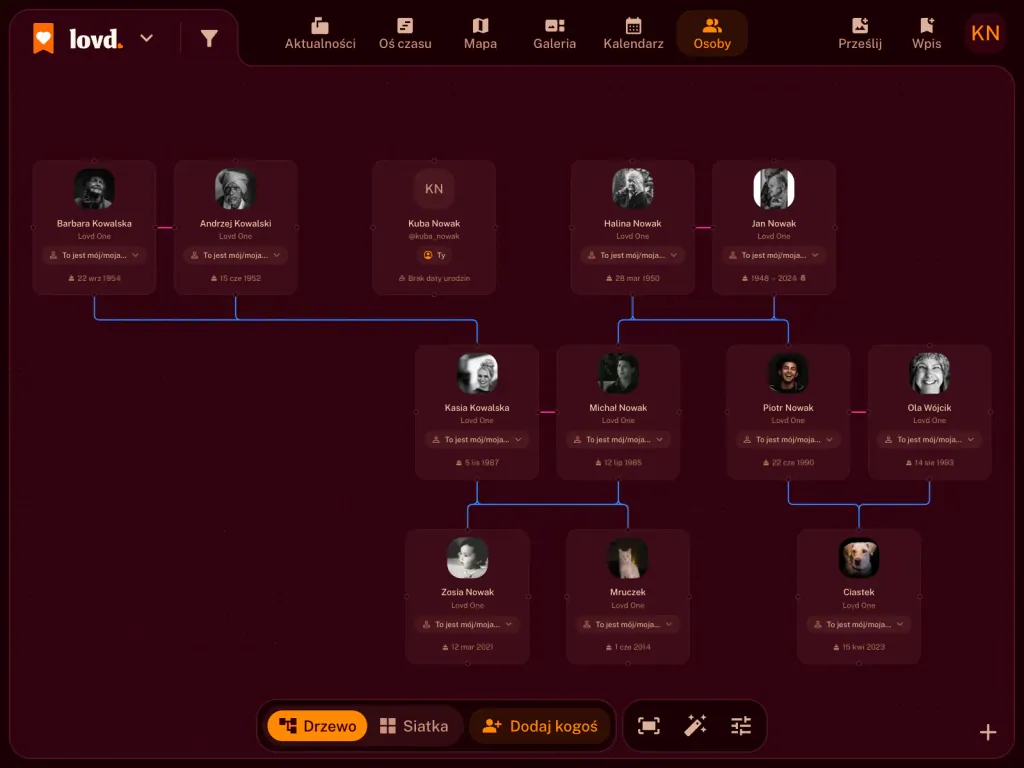Open Michał Nowak's relation dropdown
The height and width of the screenshot is (768, 1024).
tap(618, 440)
